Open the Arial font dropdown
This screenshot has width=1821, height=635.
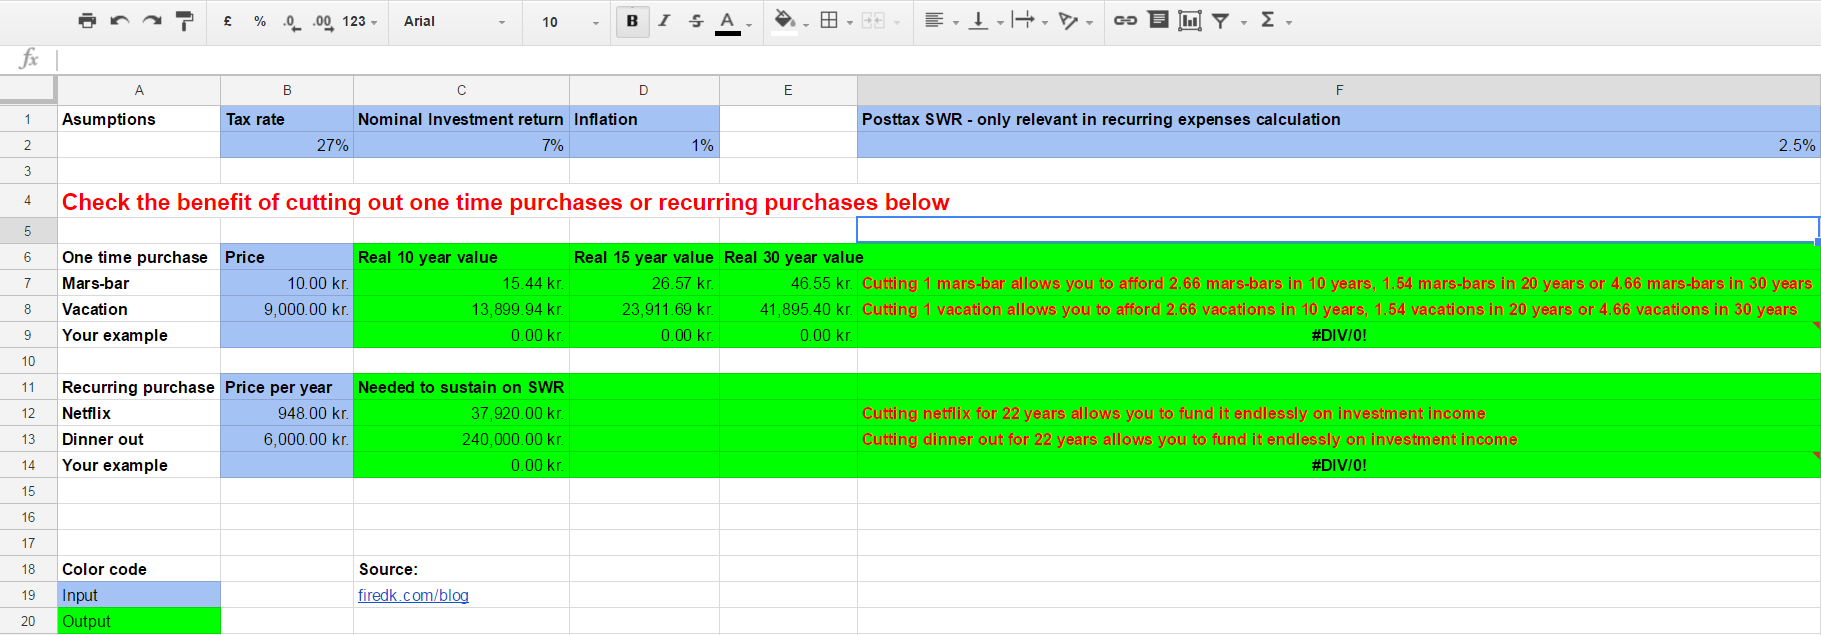click(455, 21)
